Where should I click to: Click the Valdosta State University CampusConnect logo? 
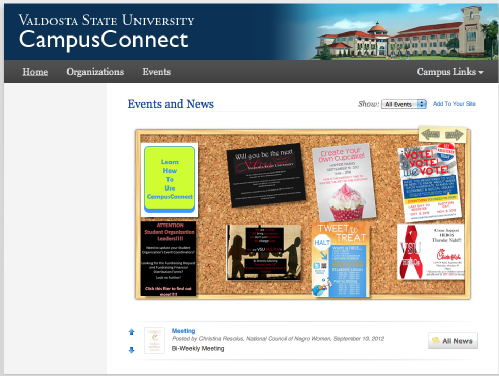(x=106, y=32)
